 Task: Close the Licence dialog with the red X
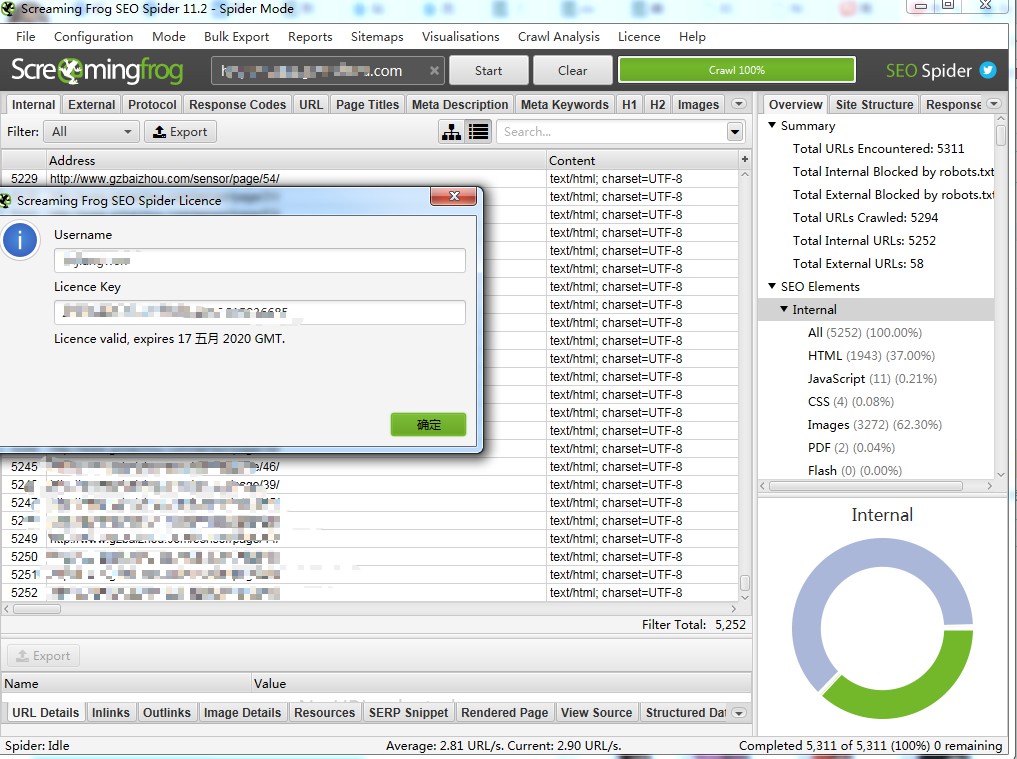click(454, 196)
